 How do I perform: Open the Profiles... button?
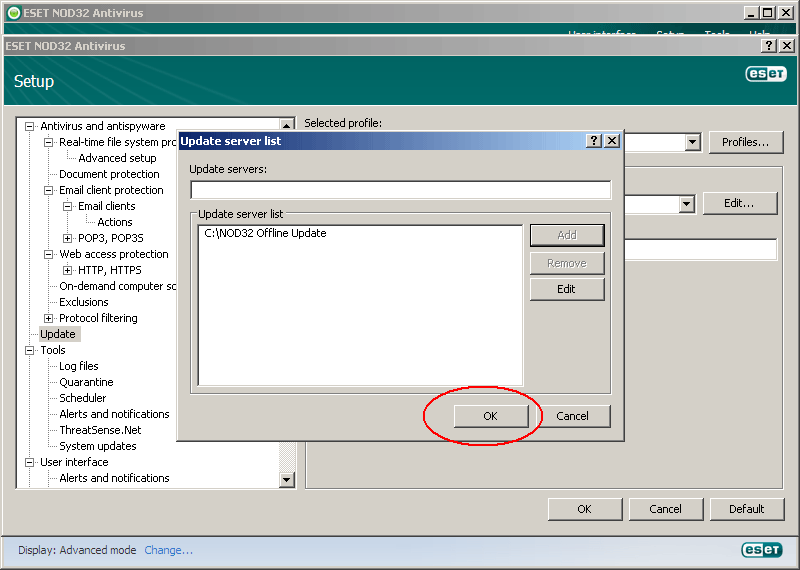(746, 142)
